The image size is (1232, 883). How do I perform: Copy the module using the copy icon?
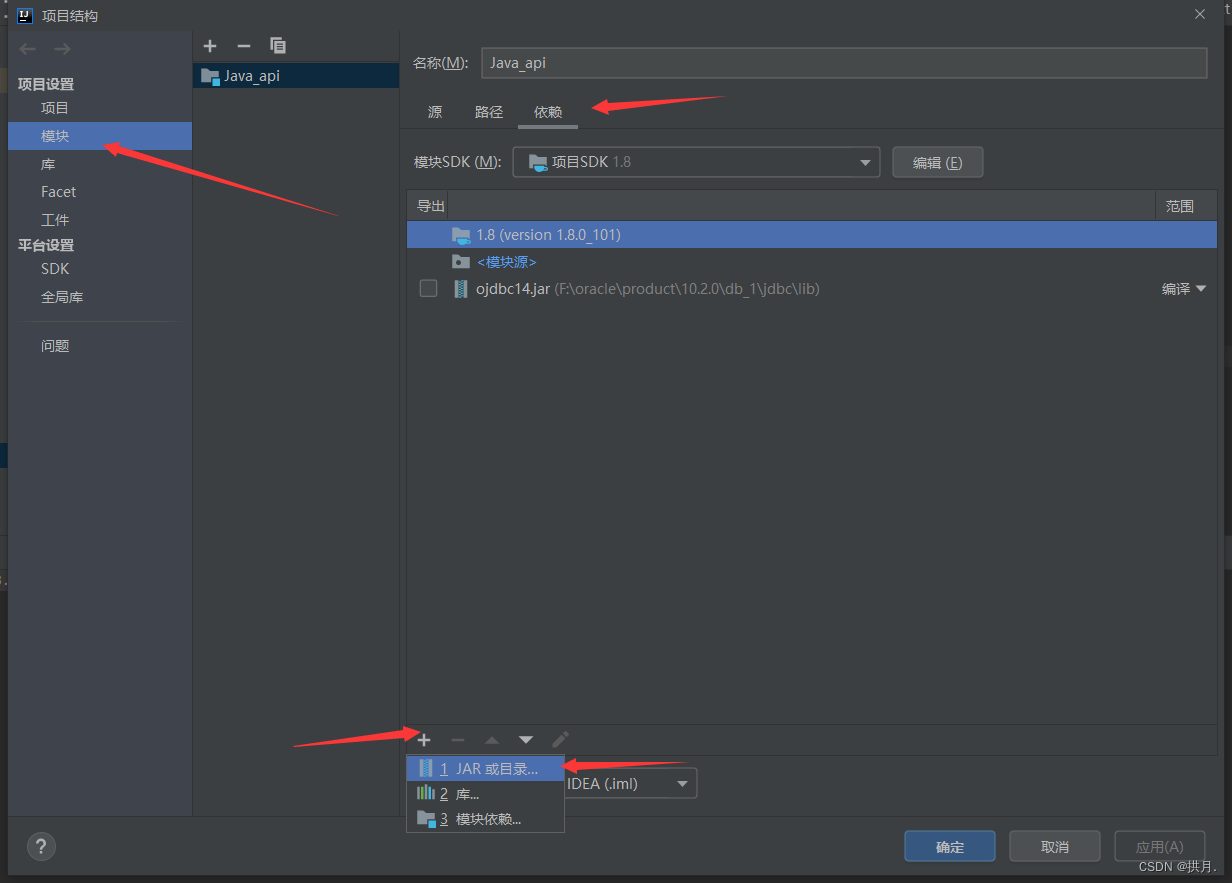point(277,46)
